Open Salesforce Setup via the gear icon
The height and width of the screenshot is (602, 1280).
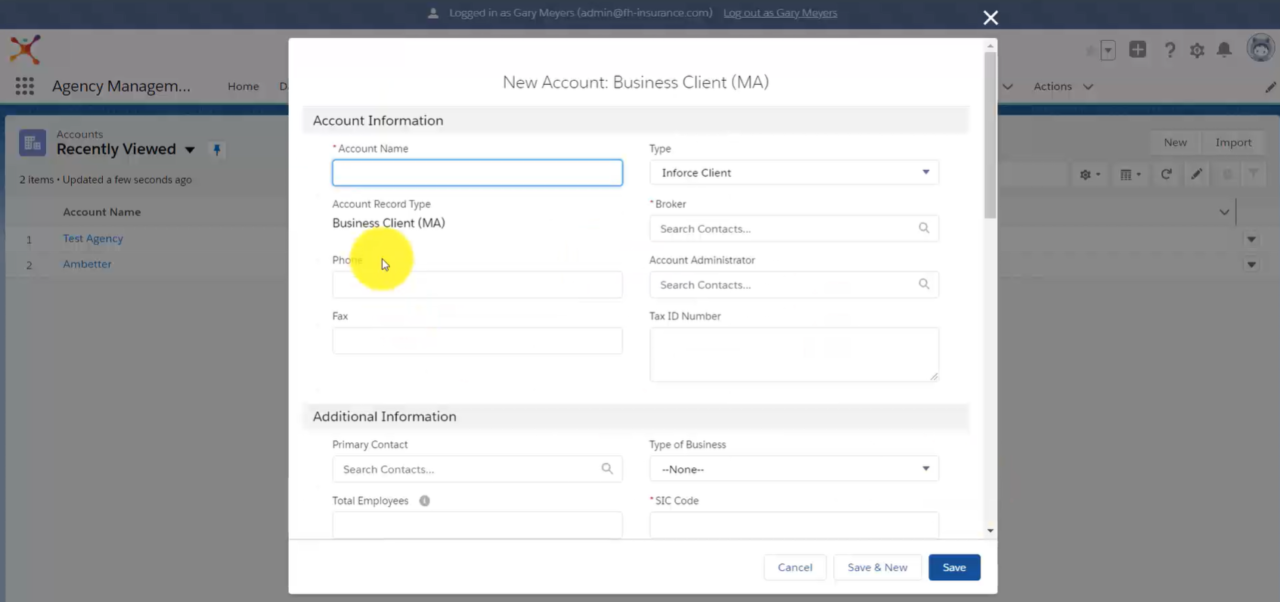tap(1196, 48)
